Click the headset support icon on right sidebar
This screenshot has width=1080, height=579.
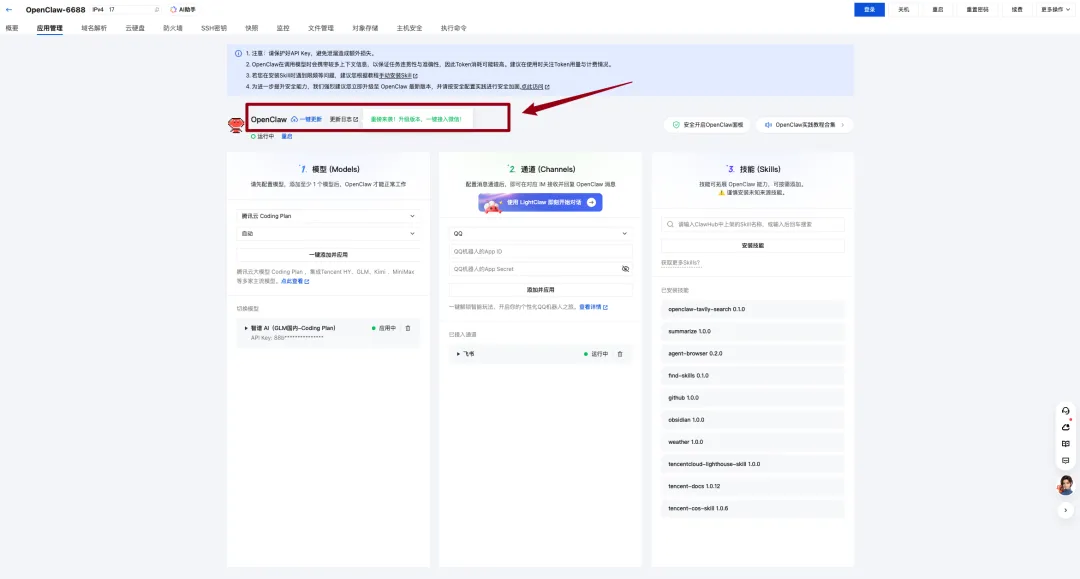1066,411
